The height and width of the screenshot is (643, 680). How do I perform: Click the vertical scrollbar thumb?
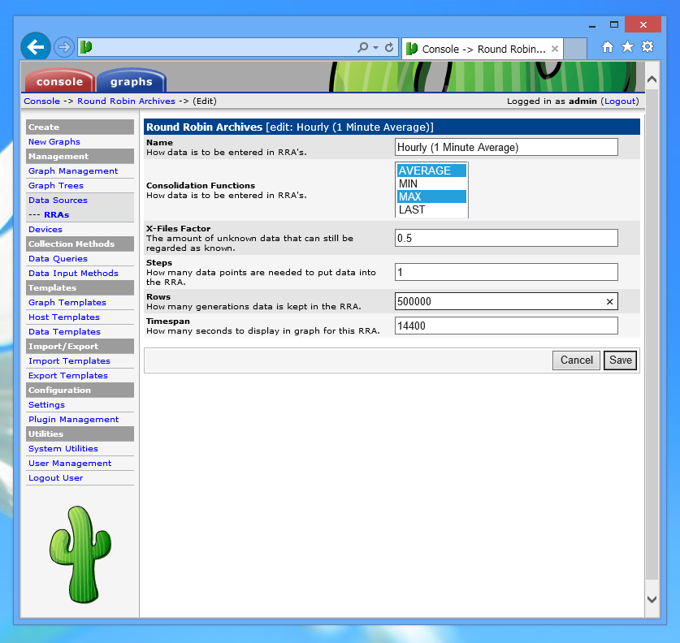point(652,334)
